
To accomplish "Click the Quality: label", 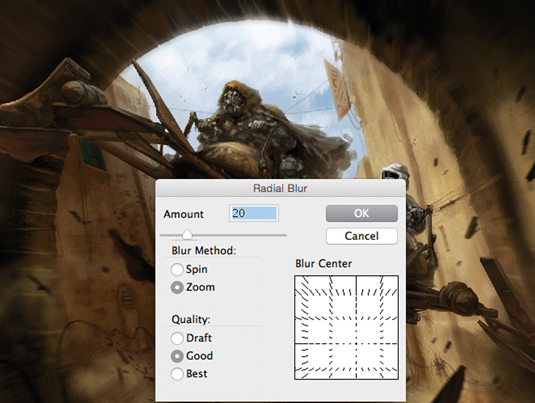I will point(191,319).
